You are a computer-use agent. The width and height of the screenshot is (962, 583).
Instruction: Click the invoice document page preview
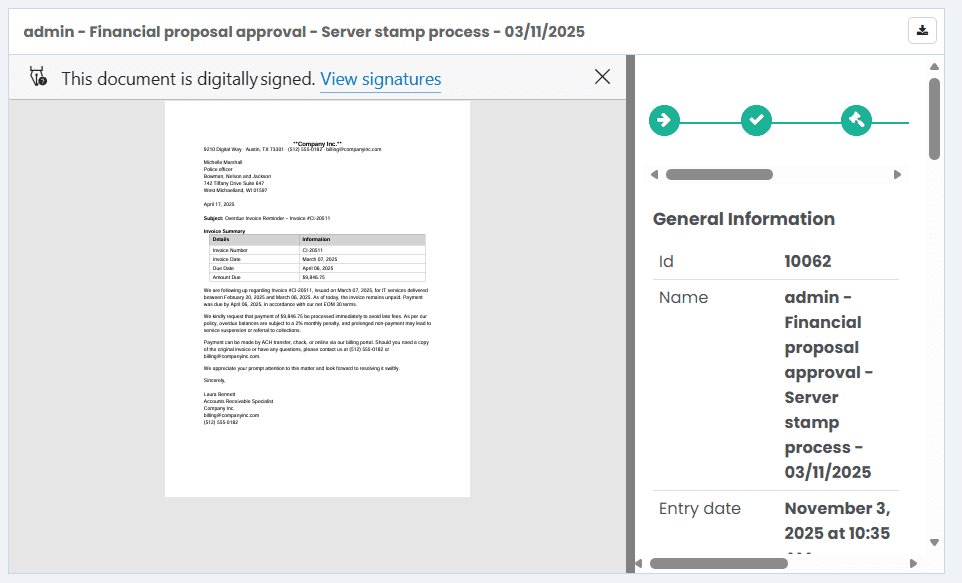tap(317, 298)
